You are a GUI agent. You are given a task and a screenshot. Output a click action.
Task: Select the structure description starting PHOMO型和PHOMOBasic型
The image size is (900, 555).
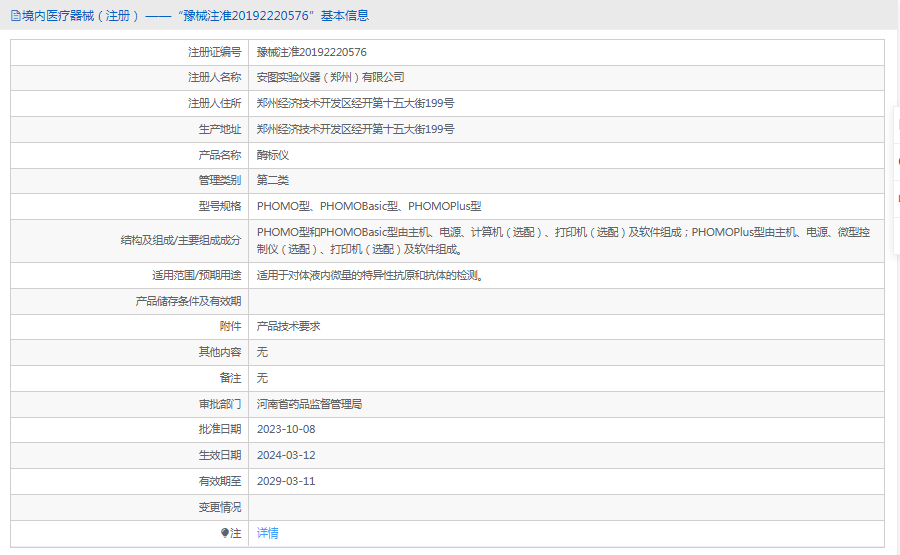(564, 240)
